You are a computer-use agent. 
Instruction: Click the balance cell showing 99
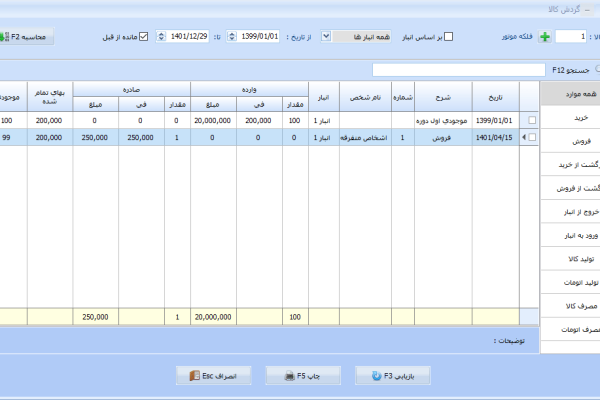click(13, 137)
